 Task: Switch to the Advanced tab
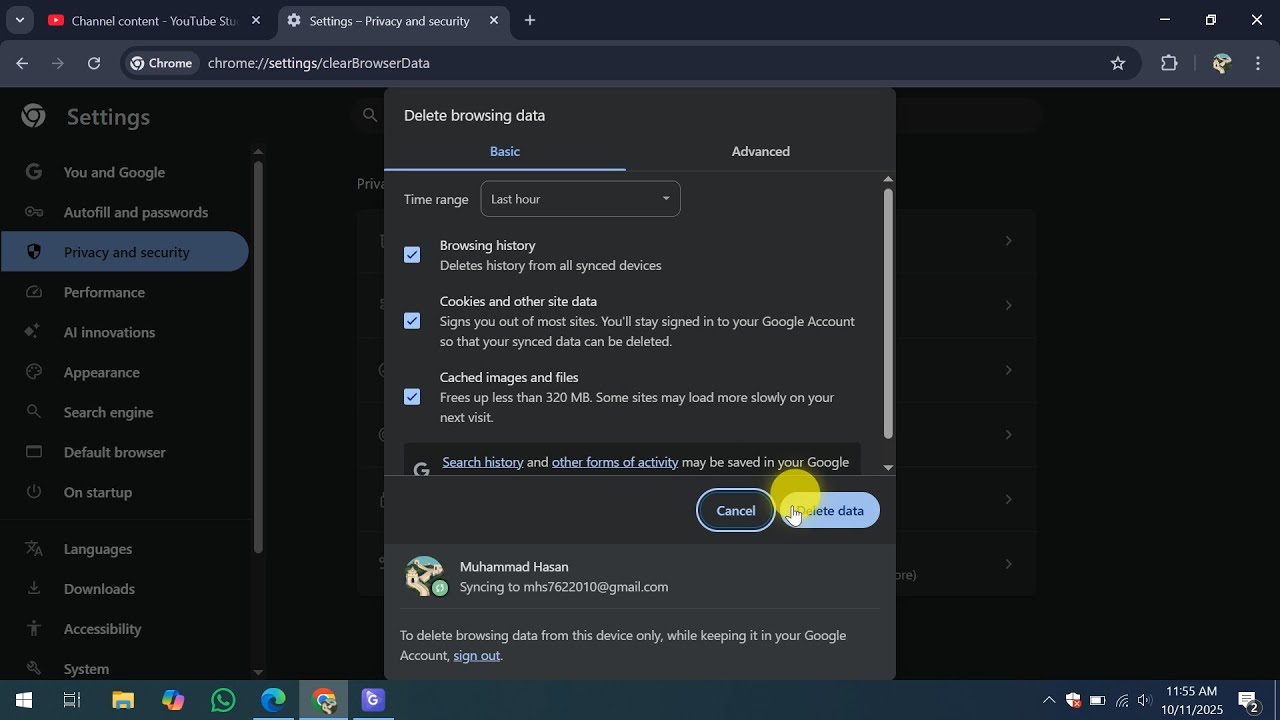pos(760,151)
